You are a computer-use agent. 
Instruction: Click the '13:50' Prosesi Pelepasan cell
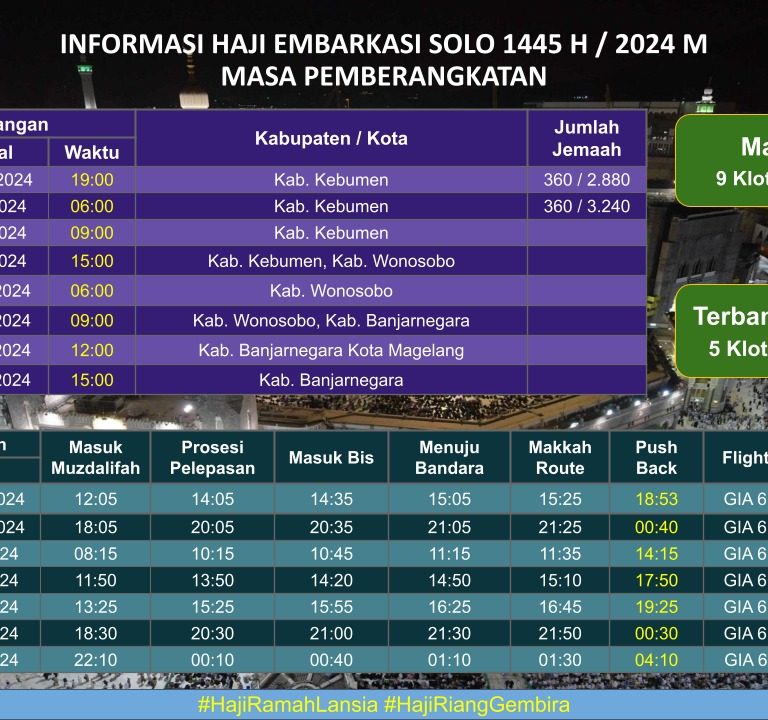click(x=213, y=580)
